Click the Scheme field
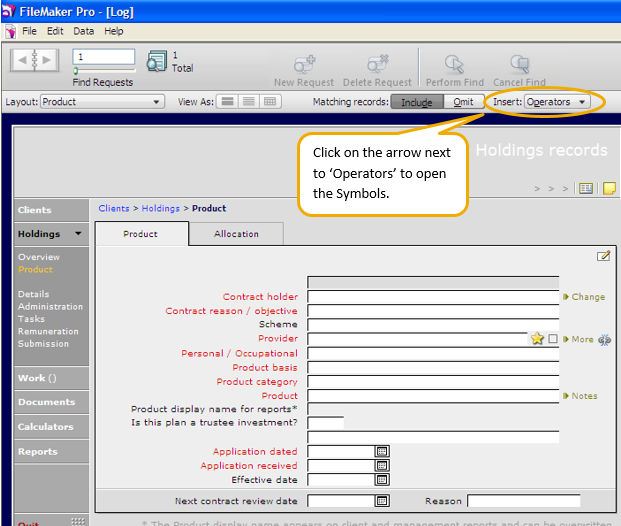Viewport: 621px width, 526px height. (x=433, y=325)
